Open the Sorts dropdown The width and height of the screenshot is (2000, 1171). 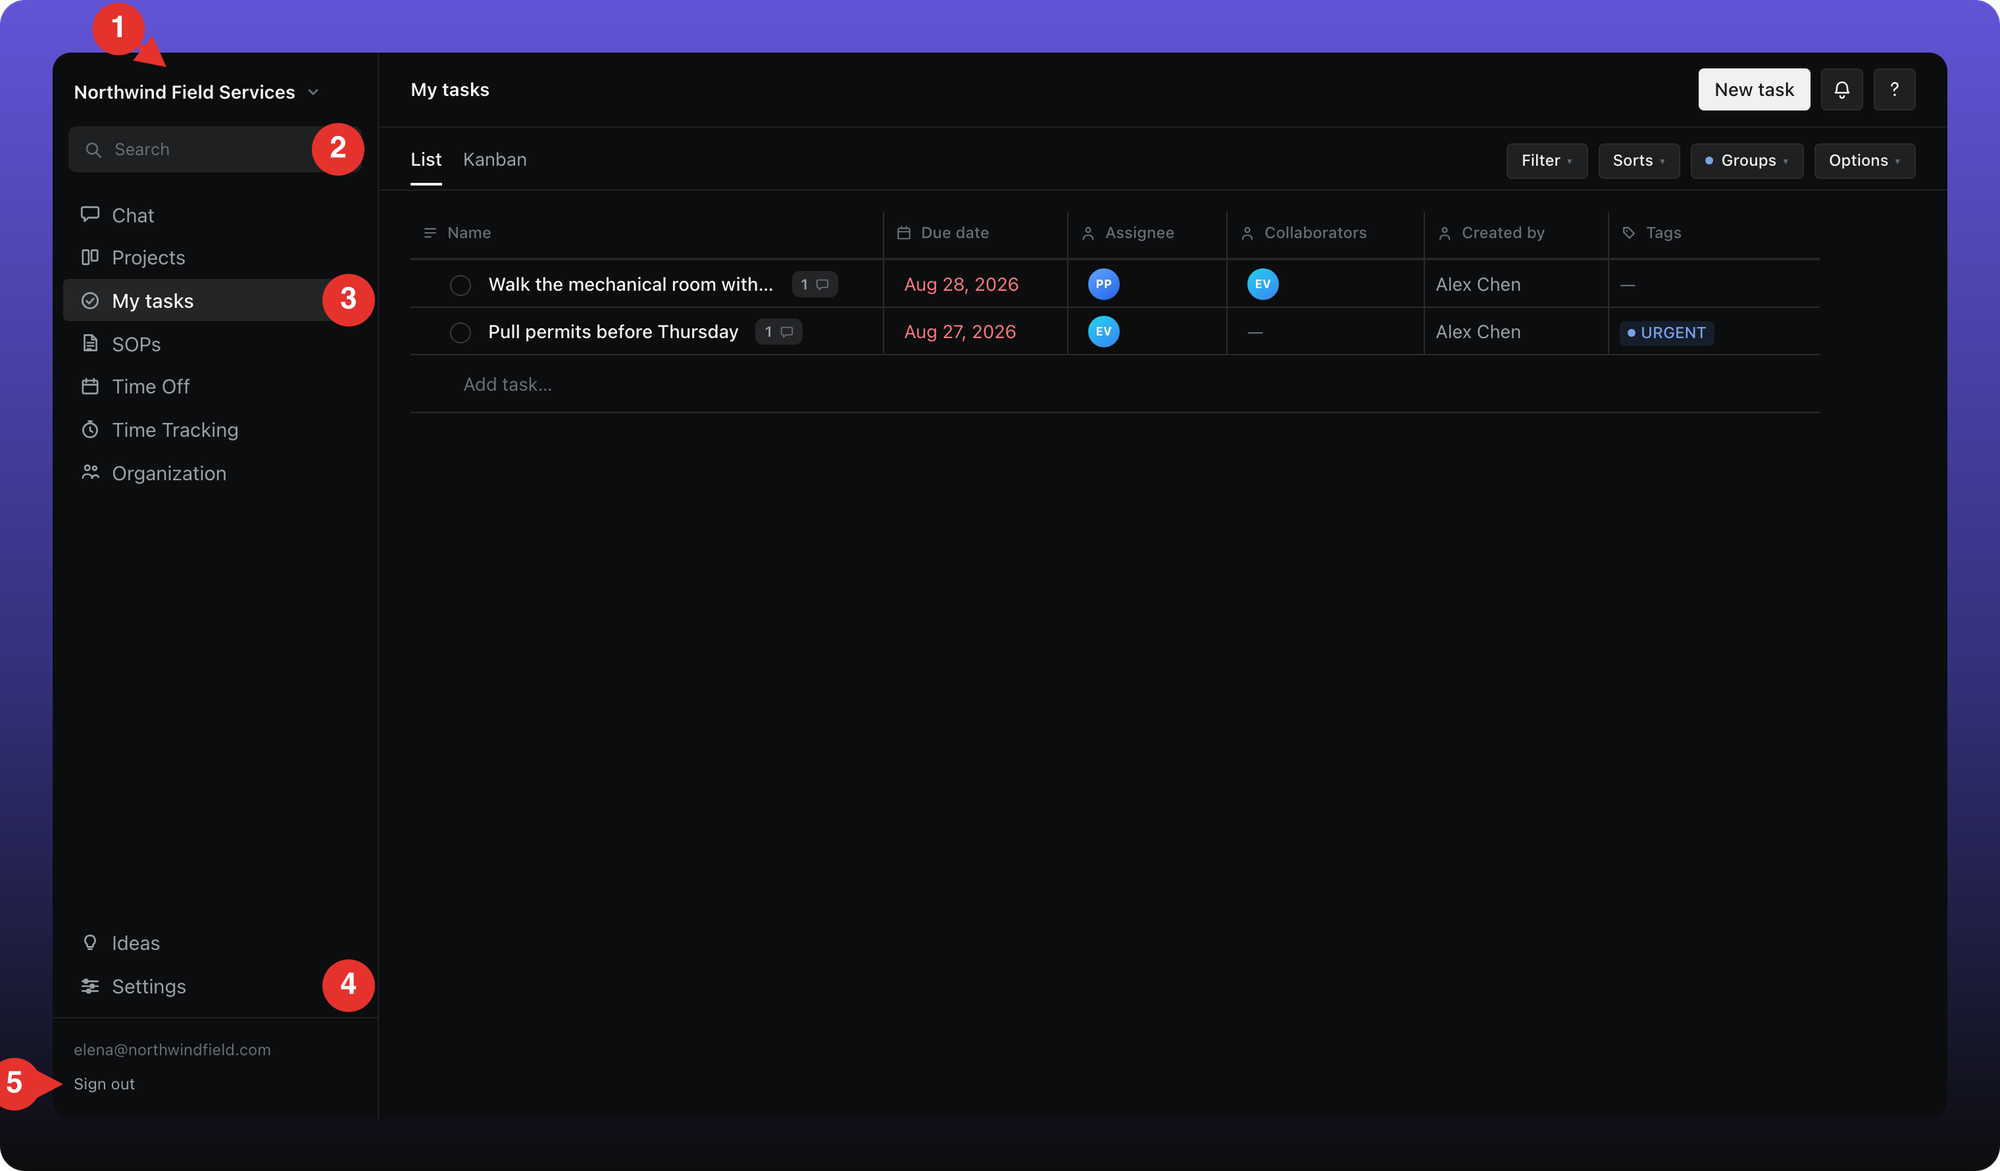coord(1638,161)
